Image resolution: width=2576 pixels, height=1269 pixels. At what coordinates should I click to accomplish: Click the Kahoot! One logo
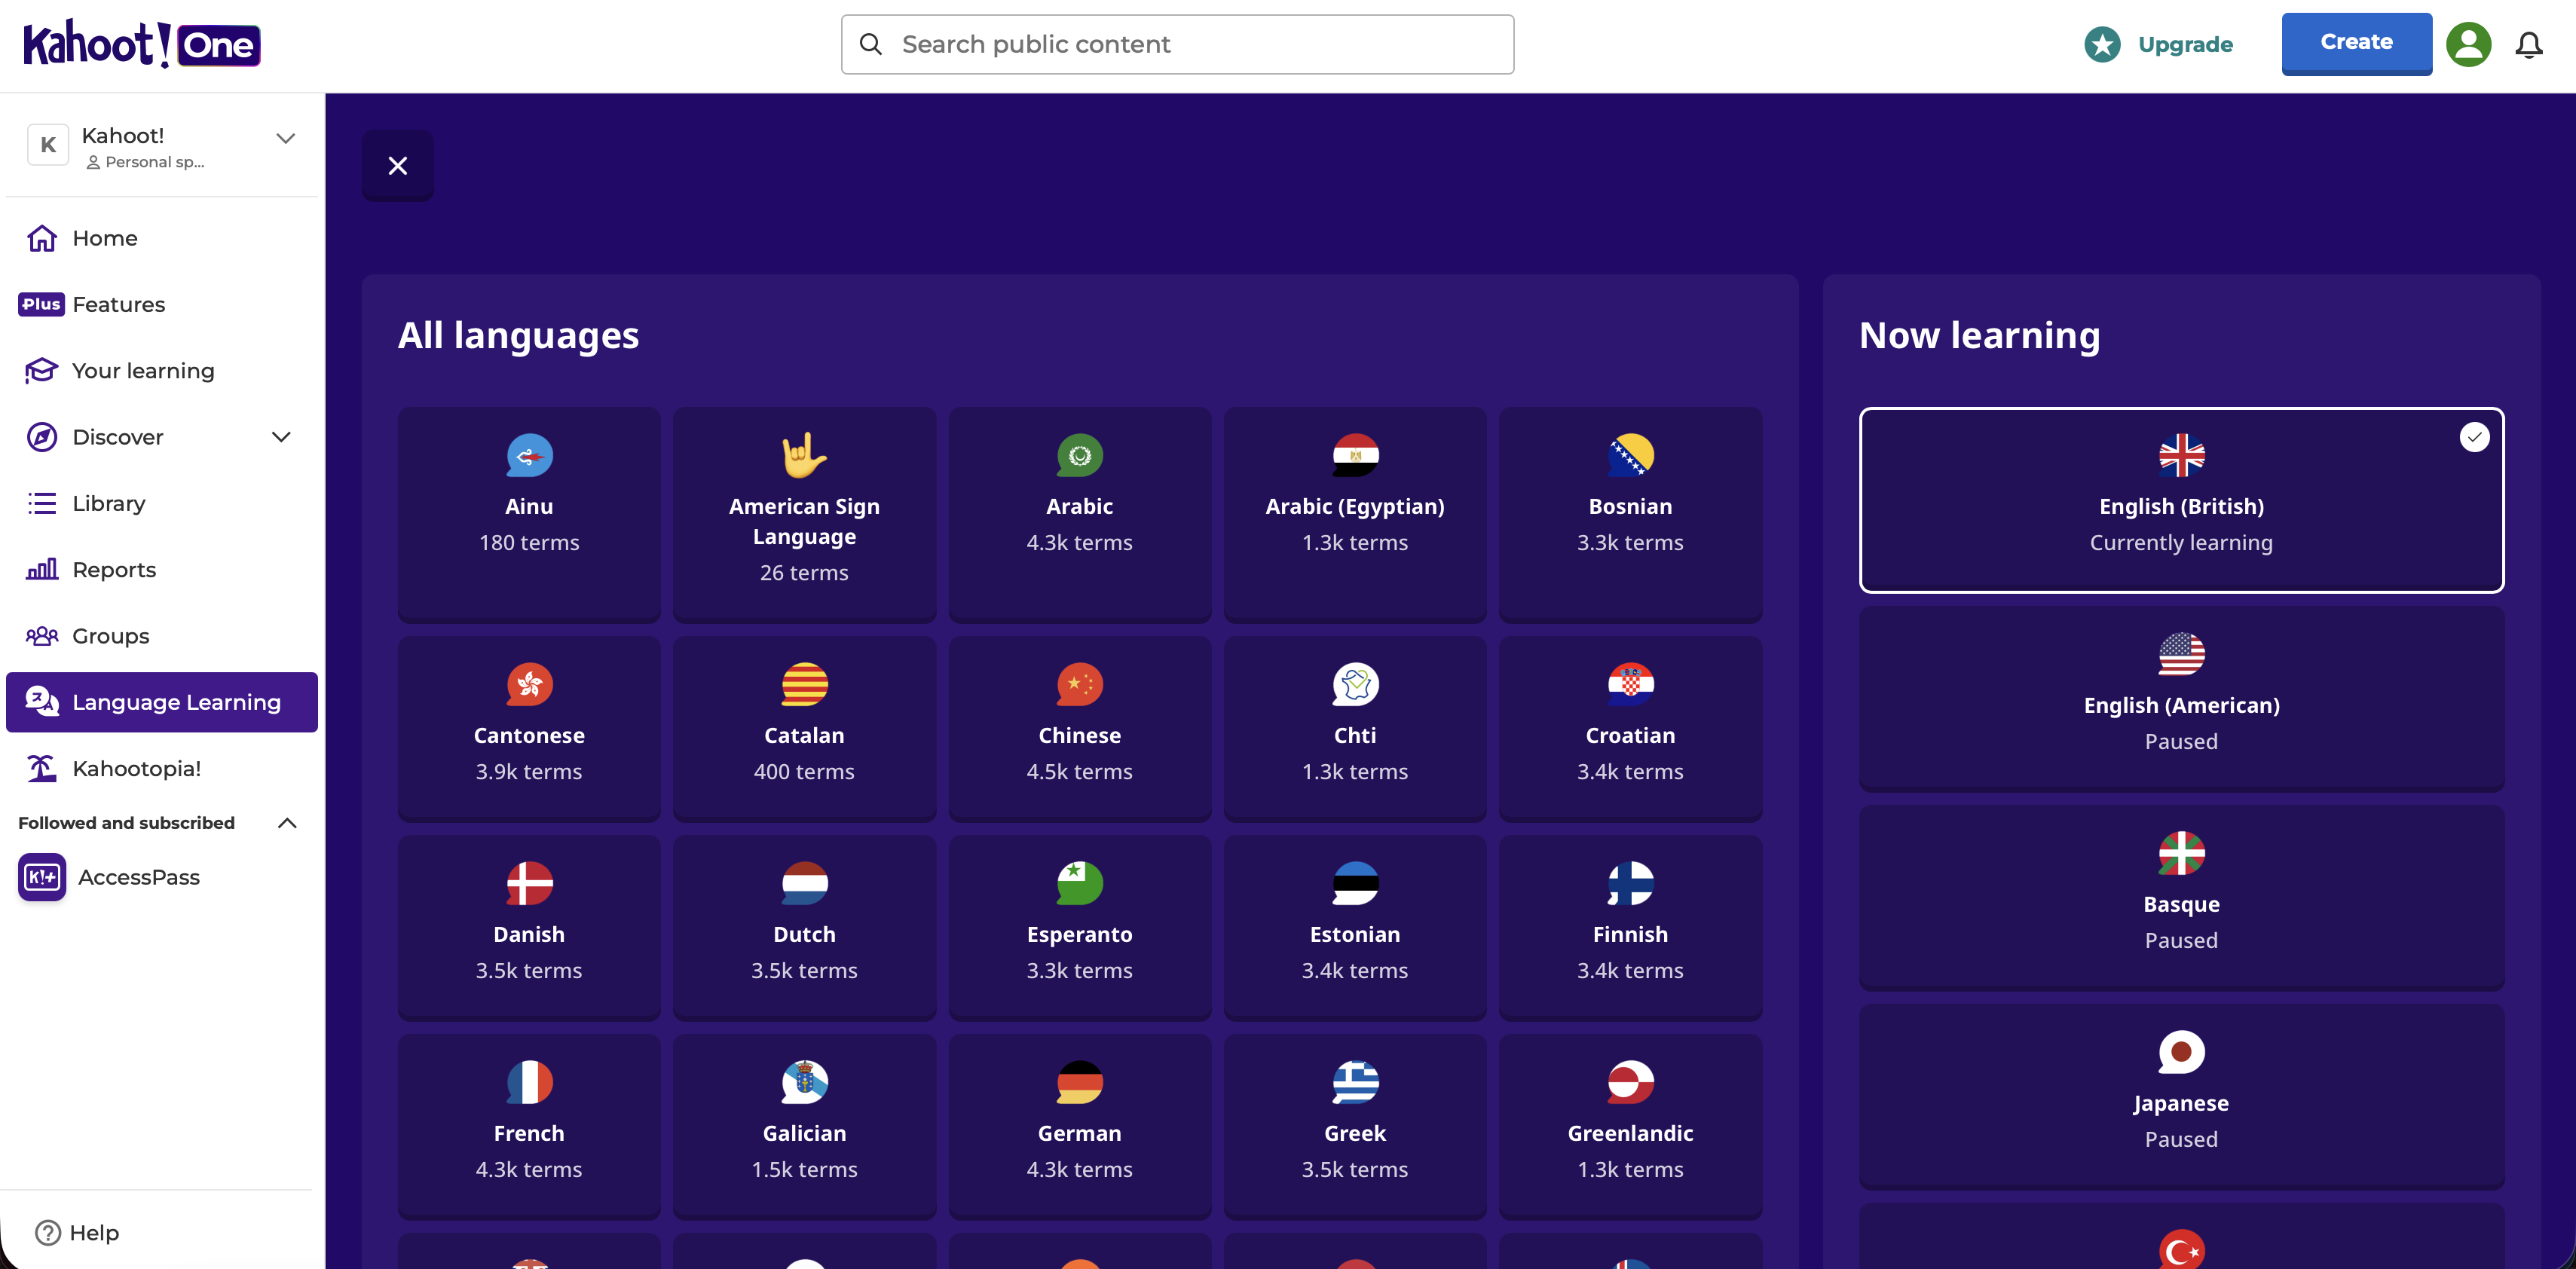click(142, 44)
